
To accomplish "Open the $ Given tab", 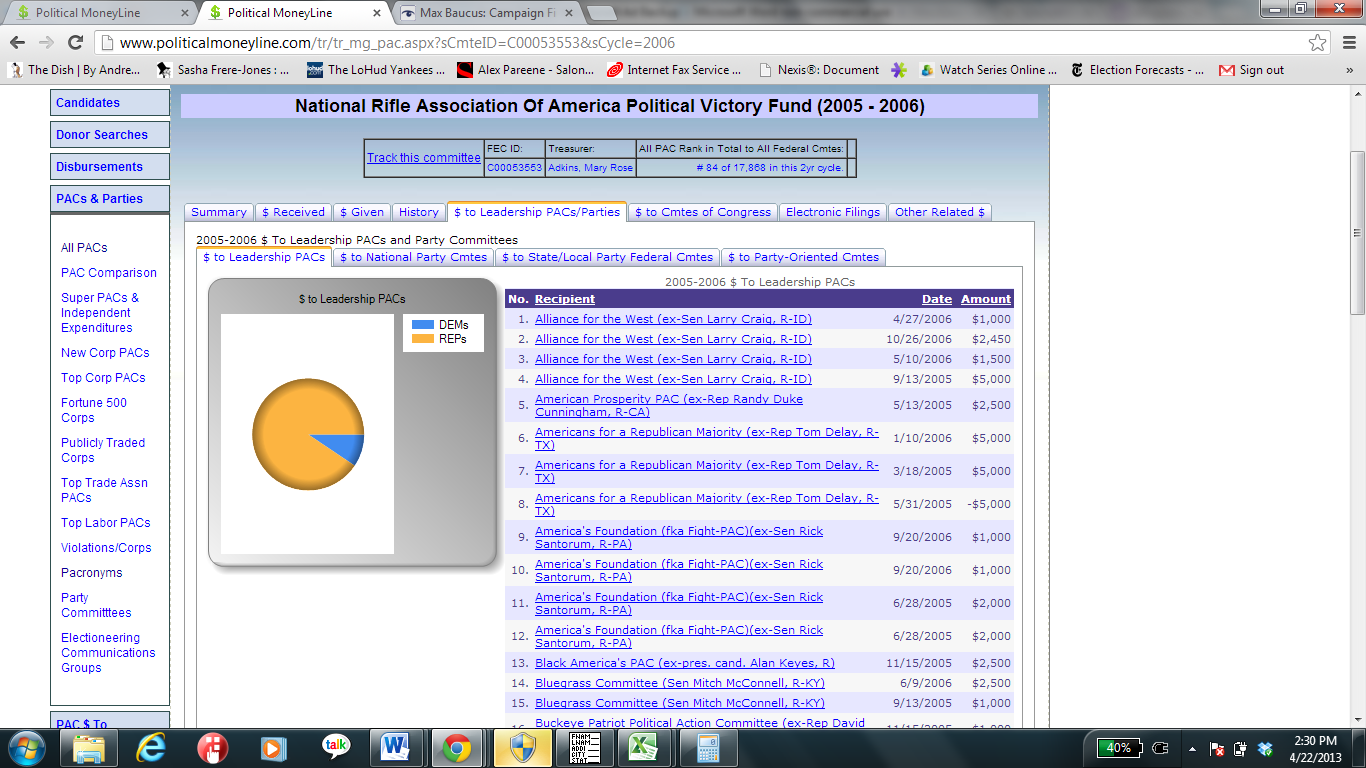I will click(x=361, y=212).
